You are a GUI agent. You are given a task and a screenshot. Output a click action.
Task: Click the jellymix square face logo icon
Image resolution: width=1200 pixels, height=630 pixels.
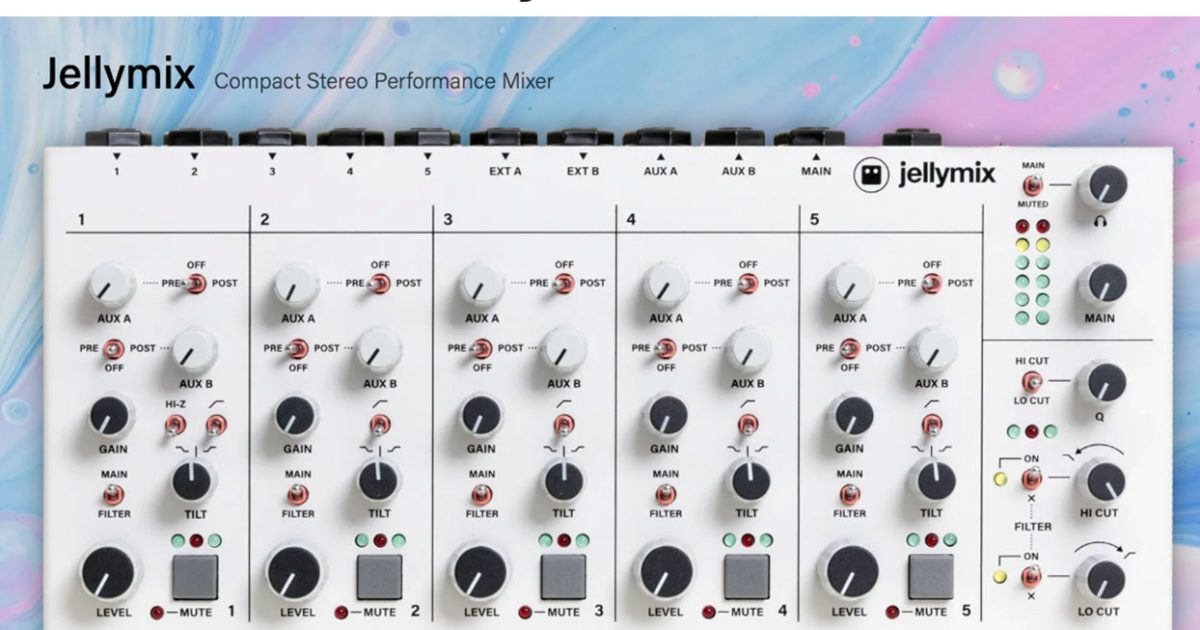[871, 175]
